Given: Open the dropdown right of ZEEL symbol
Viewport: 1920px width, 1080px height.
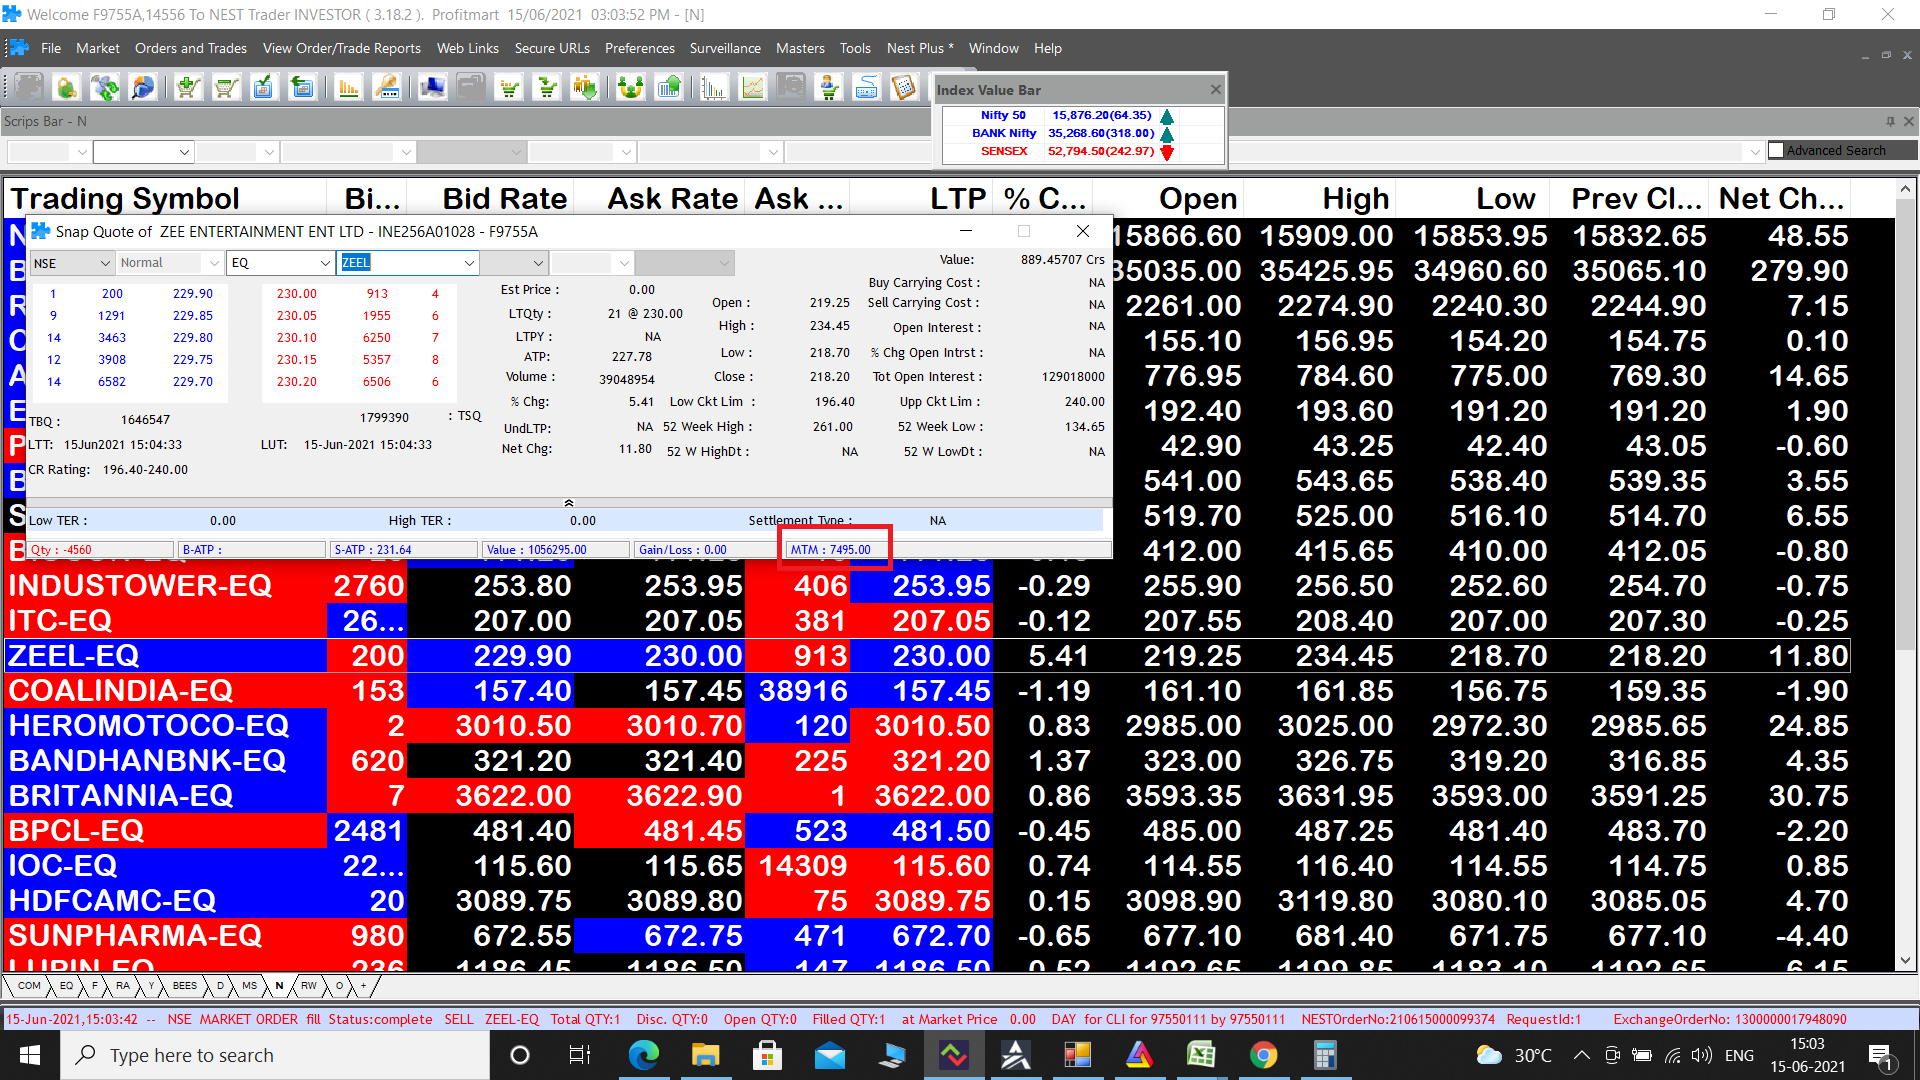Looking at the screenshot, I should click(x=537, y=263).
